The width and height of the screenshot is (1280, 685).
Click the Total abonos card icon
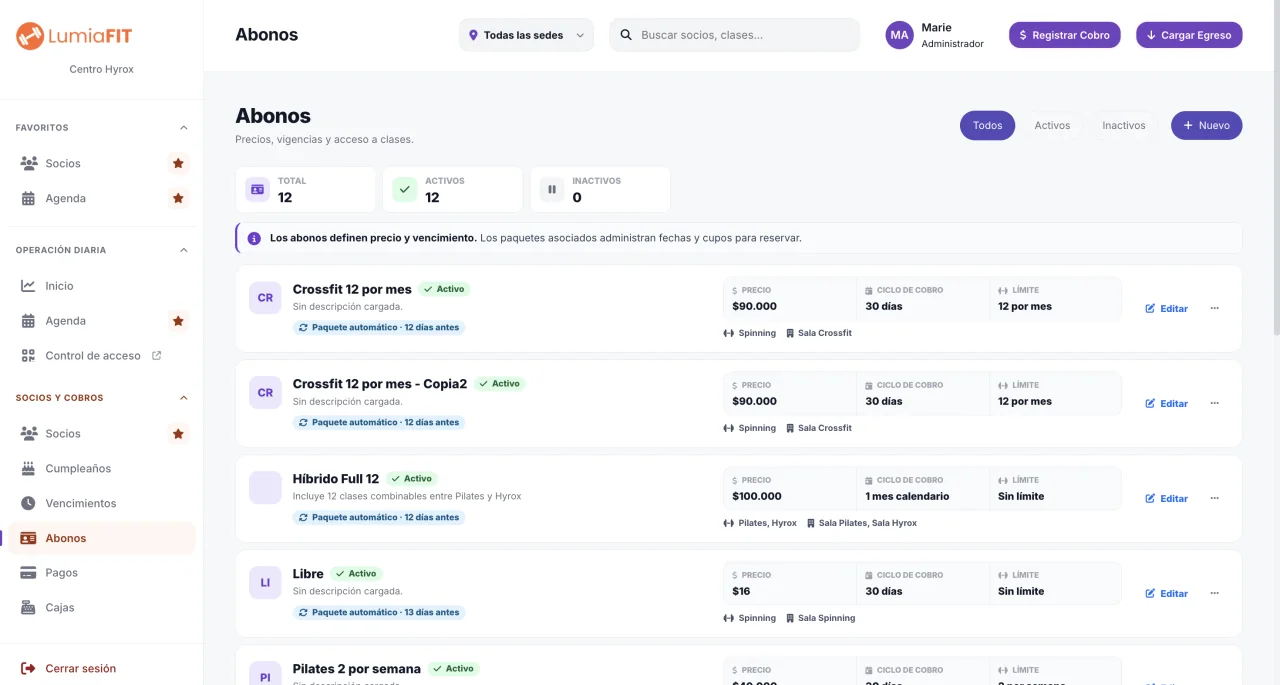[x=258, y=189]
